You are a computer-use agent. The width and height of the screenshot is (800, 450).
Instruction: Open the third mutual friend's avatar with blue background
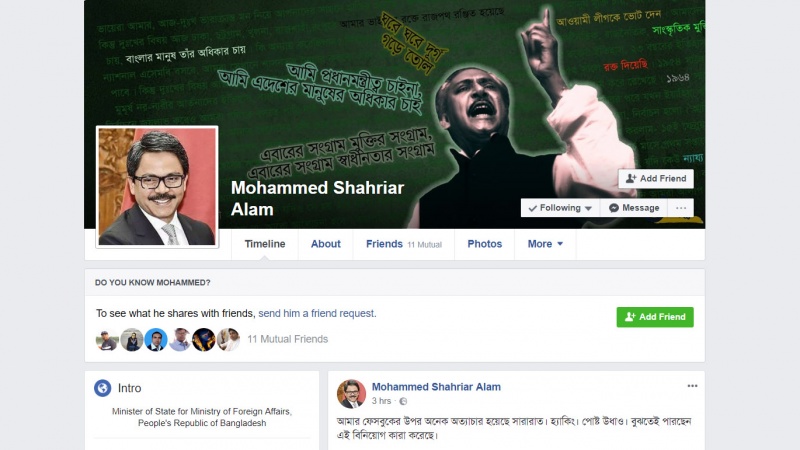[x=156, y=340]
